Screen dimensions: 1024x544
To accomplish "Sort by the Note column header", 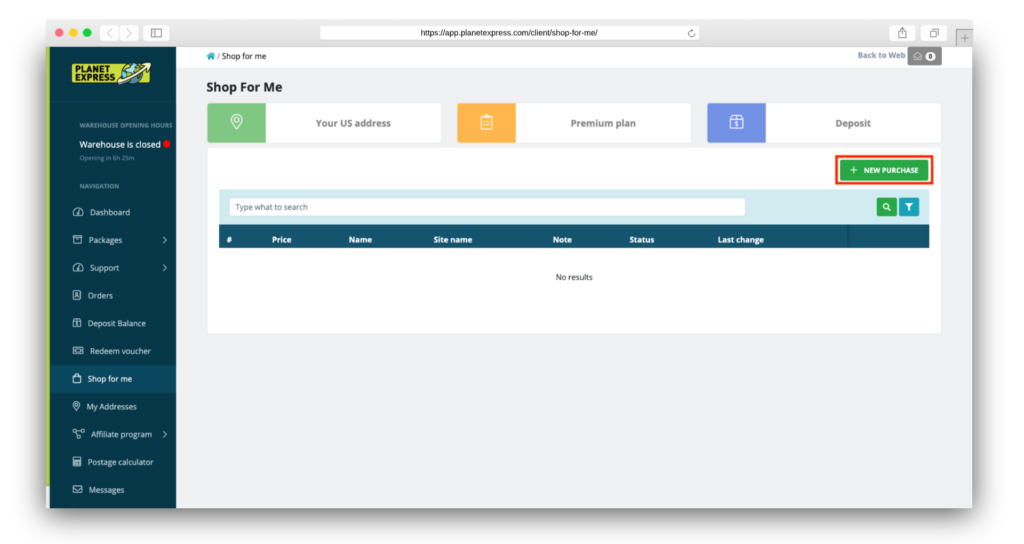I will pyautogui.click(x=562, y=240).
